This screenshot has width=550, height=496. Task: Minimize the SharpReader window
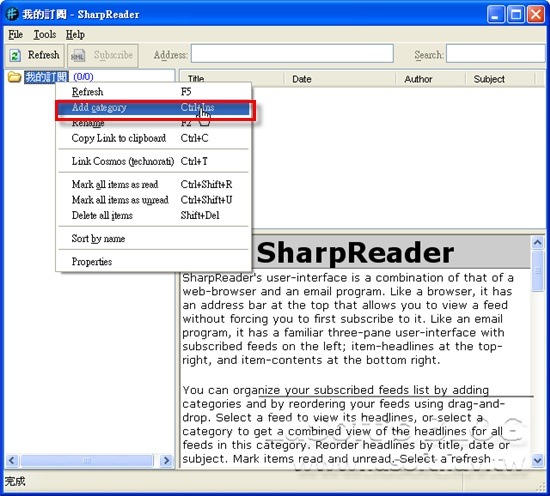click(x=496, y=14)
